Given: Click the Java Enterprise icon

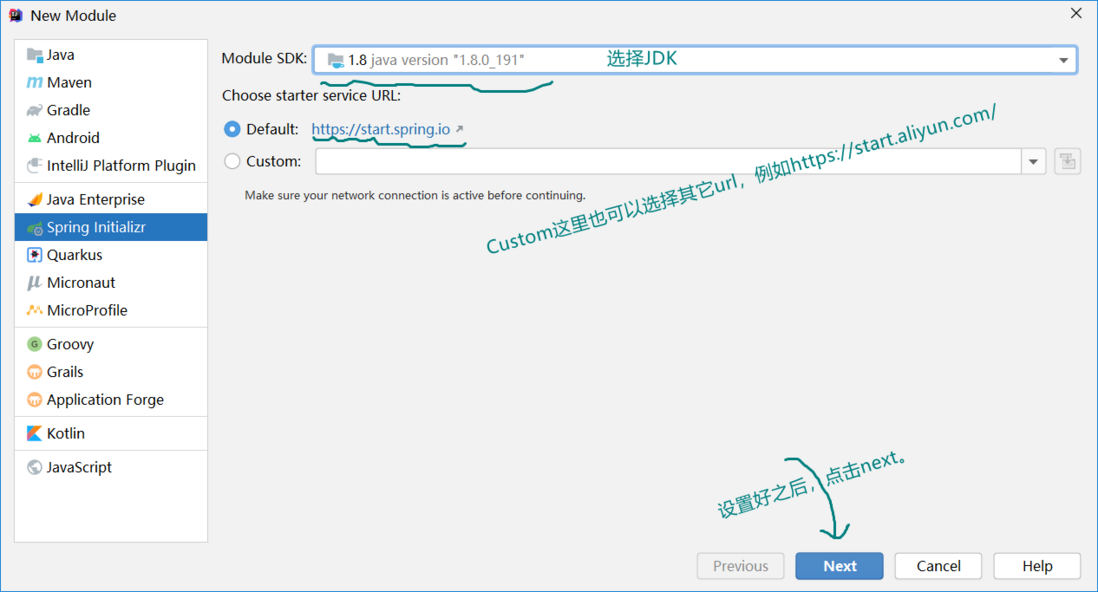Looking at the screenshot, I should (x=34, y=200).
